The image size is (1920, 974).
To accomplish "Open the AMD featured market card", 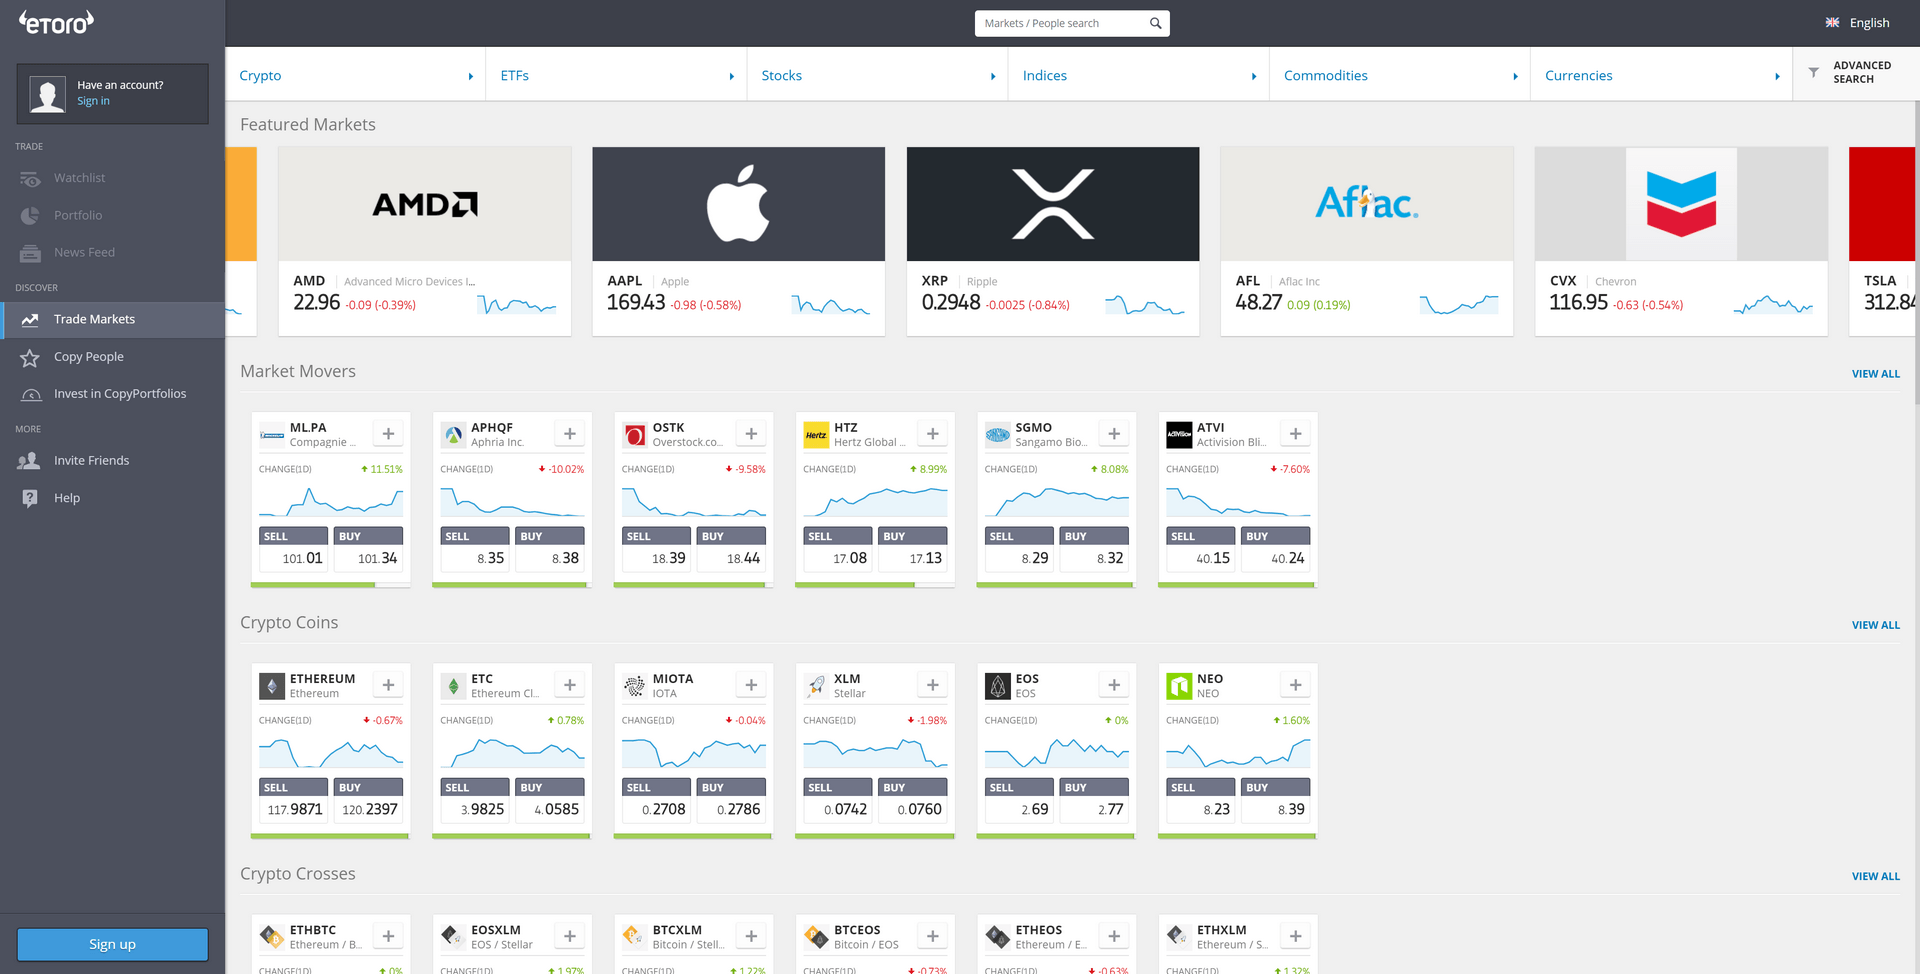I will tap(424, 241).
